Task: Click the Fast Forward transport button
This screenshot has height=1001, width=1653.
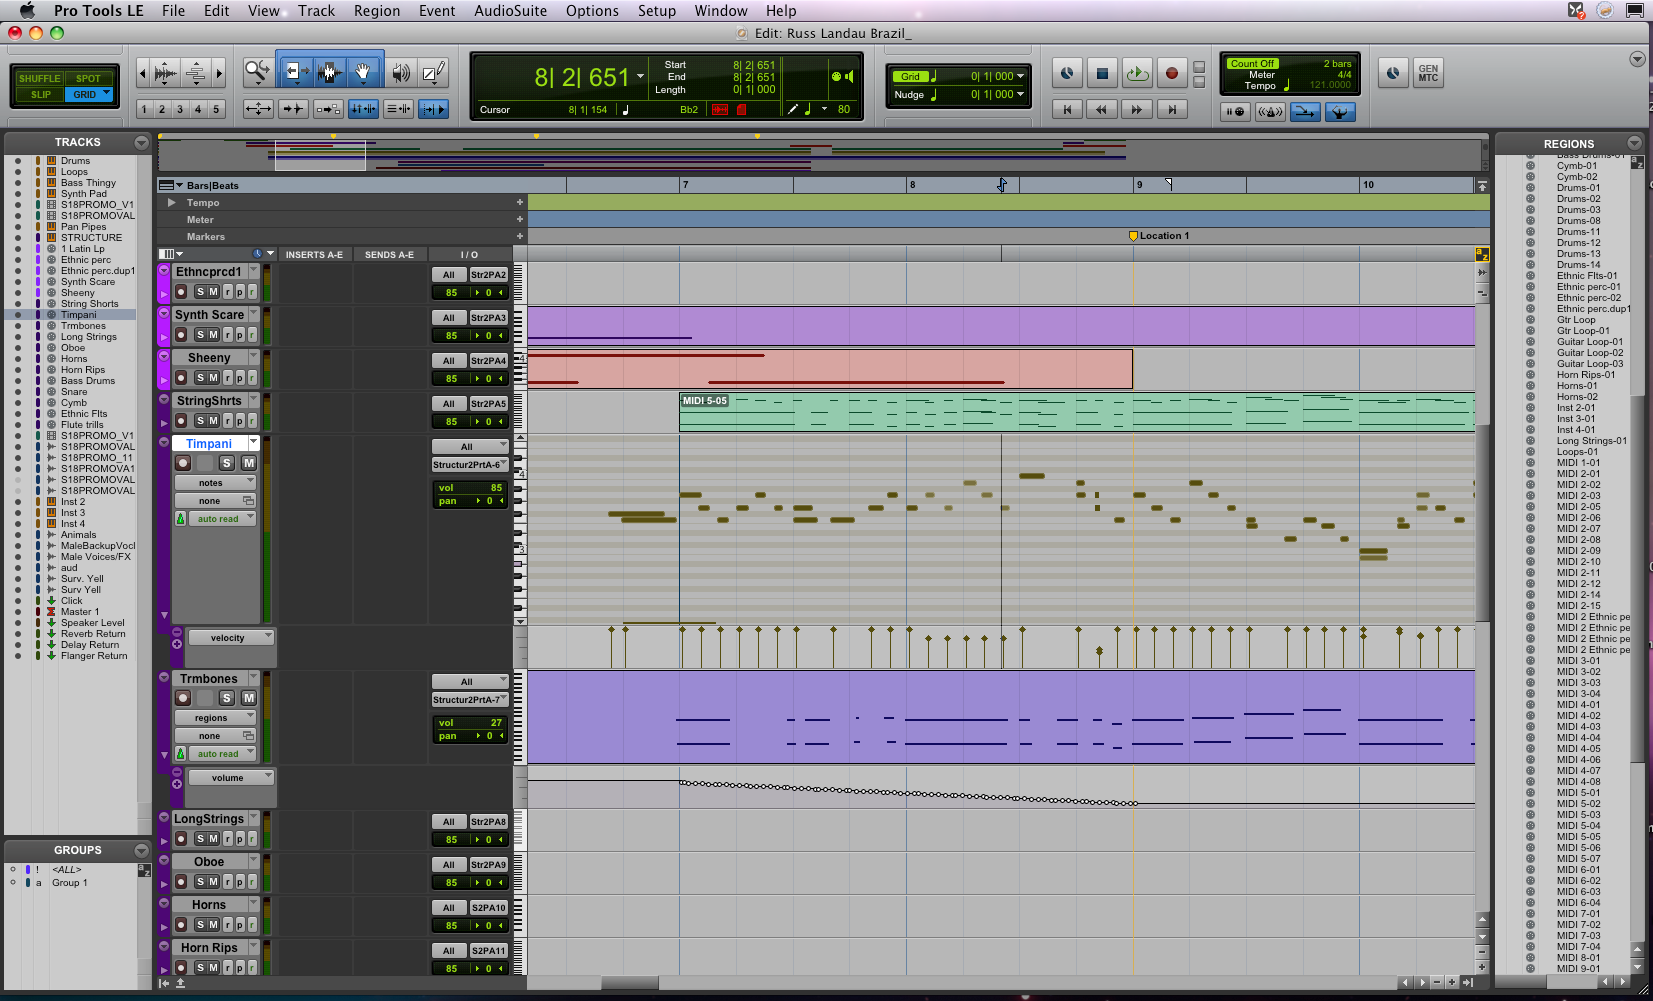Action: (1137, 110)
